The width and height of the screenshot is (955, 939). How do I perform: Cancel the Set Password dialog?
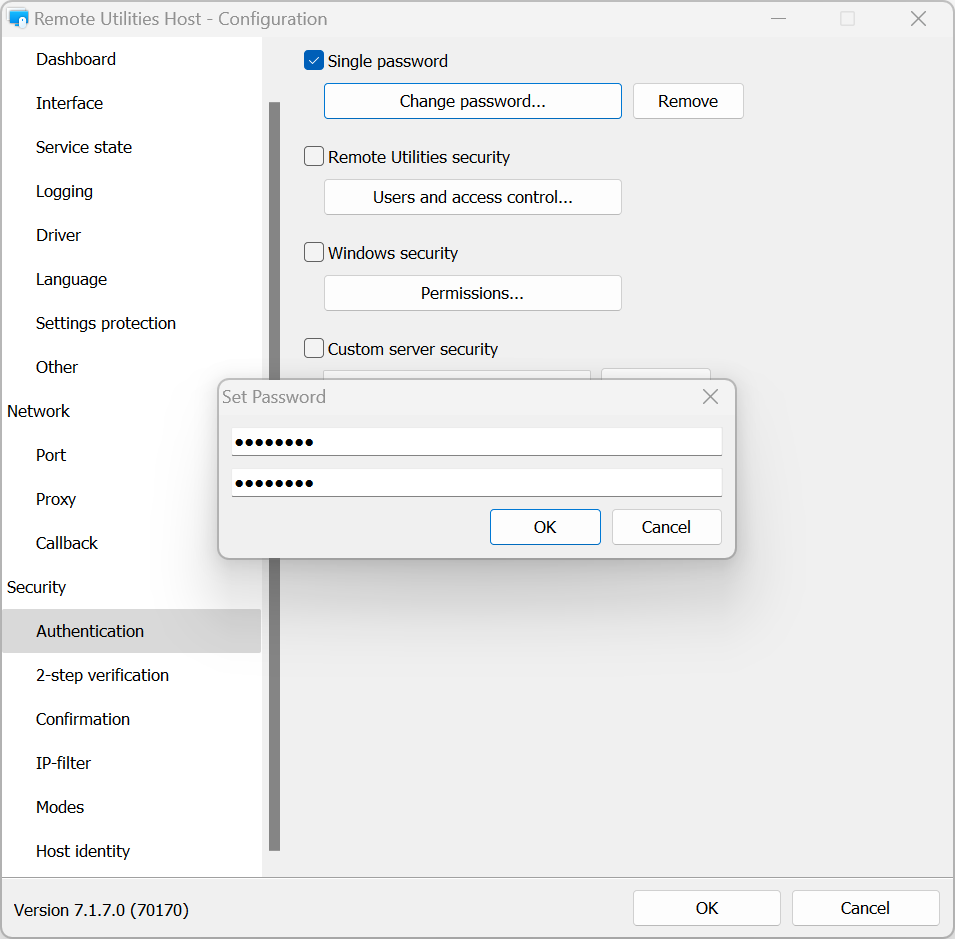(x=666, y=527)
